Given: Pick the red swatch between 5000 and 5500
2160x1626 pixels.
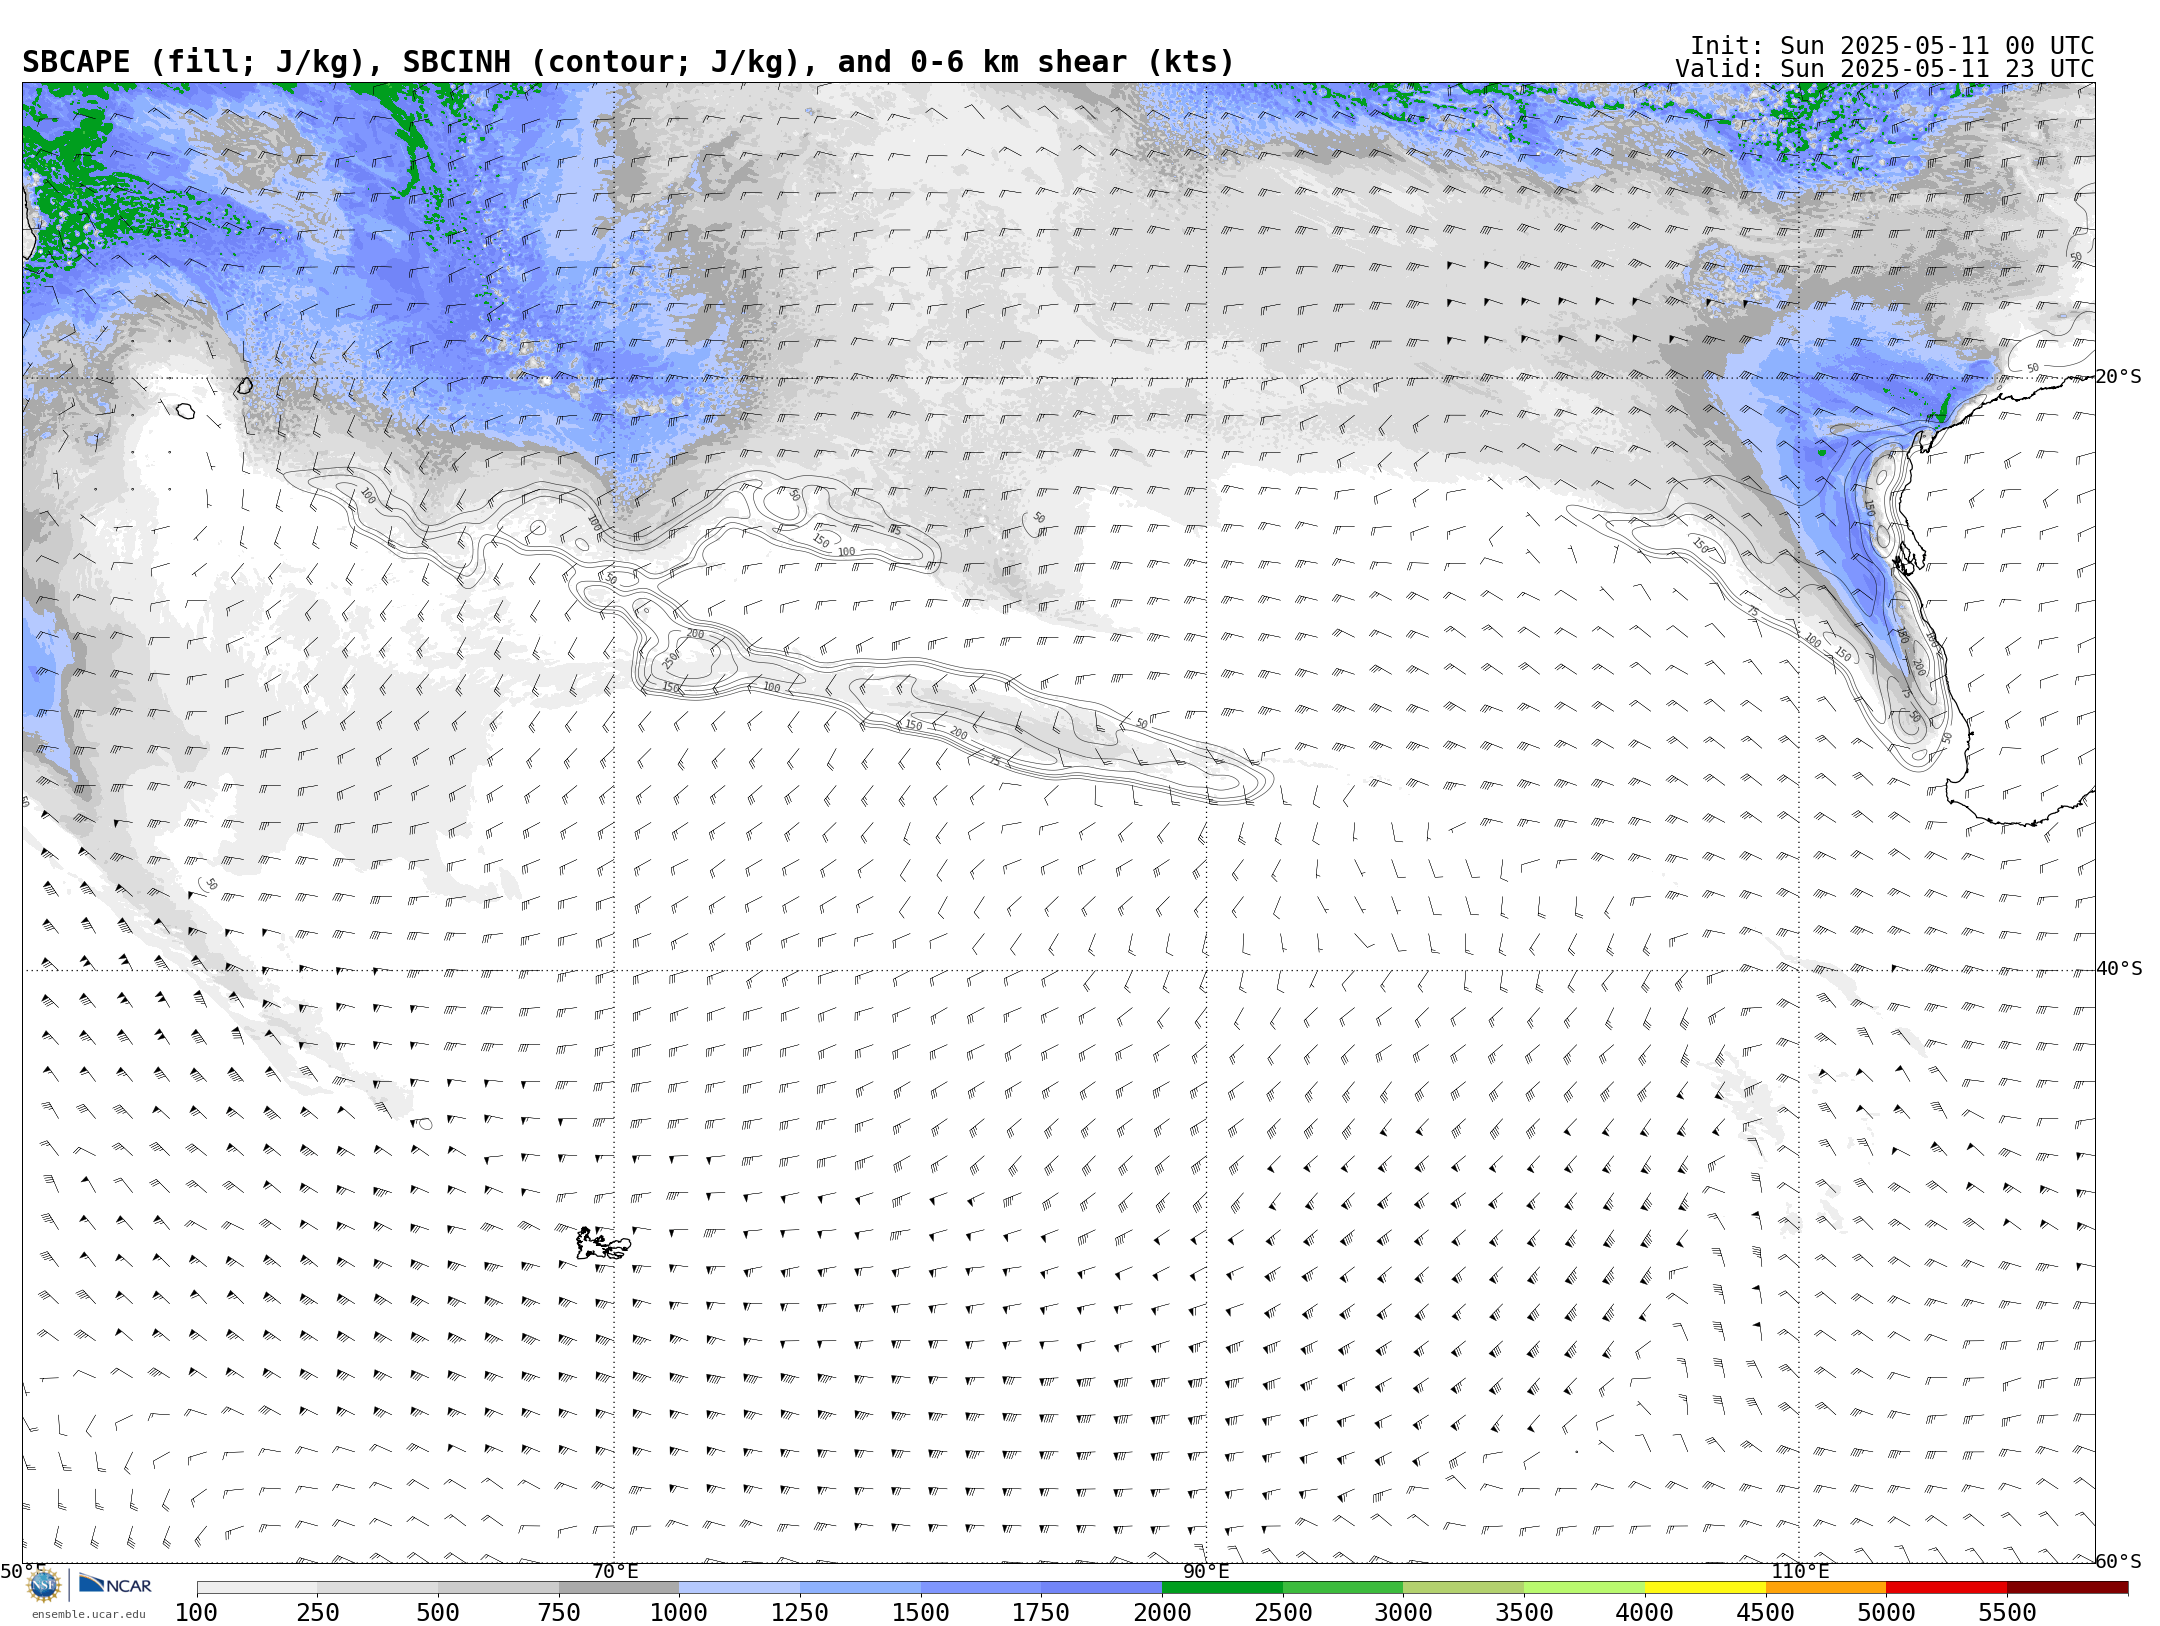Looking at the screenshot, I should (1946, 1588).
